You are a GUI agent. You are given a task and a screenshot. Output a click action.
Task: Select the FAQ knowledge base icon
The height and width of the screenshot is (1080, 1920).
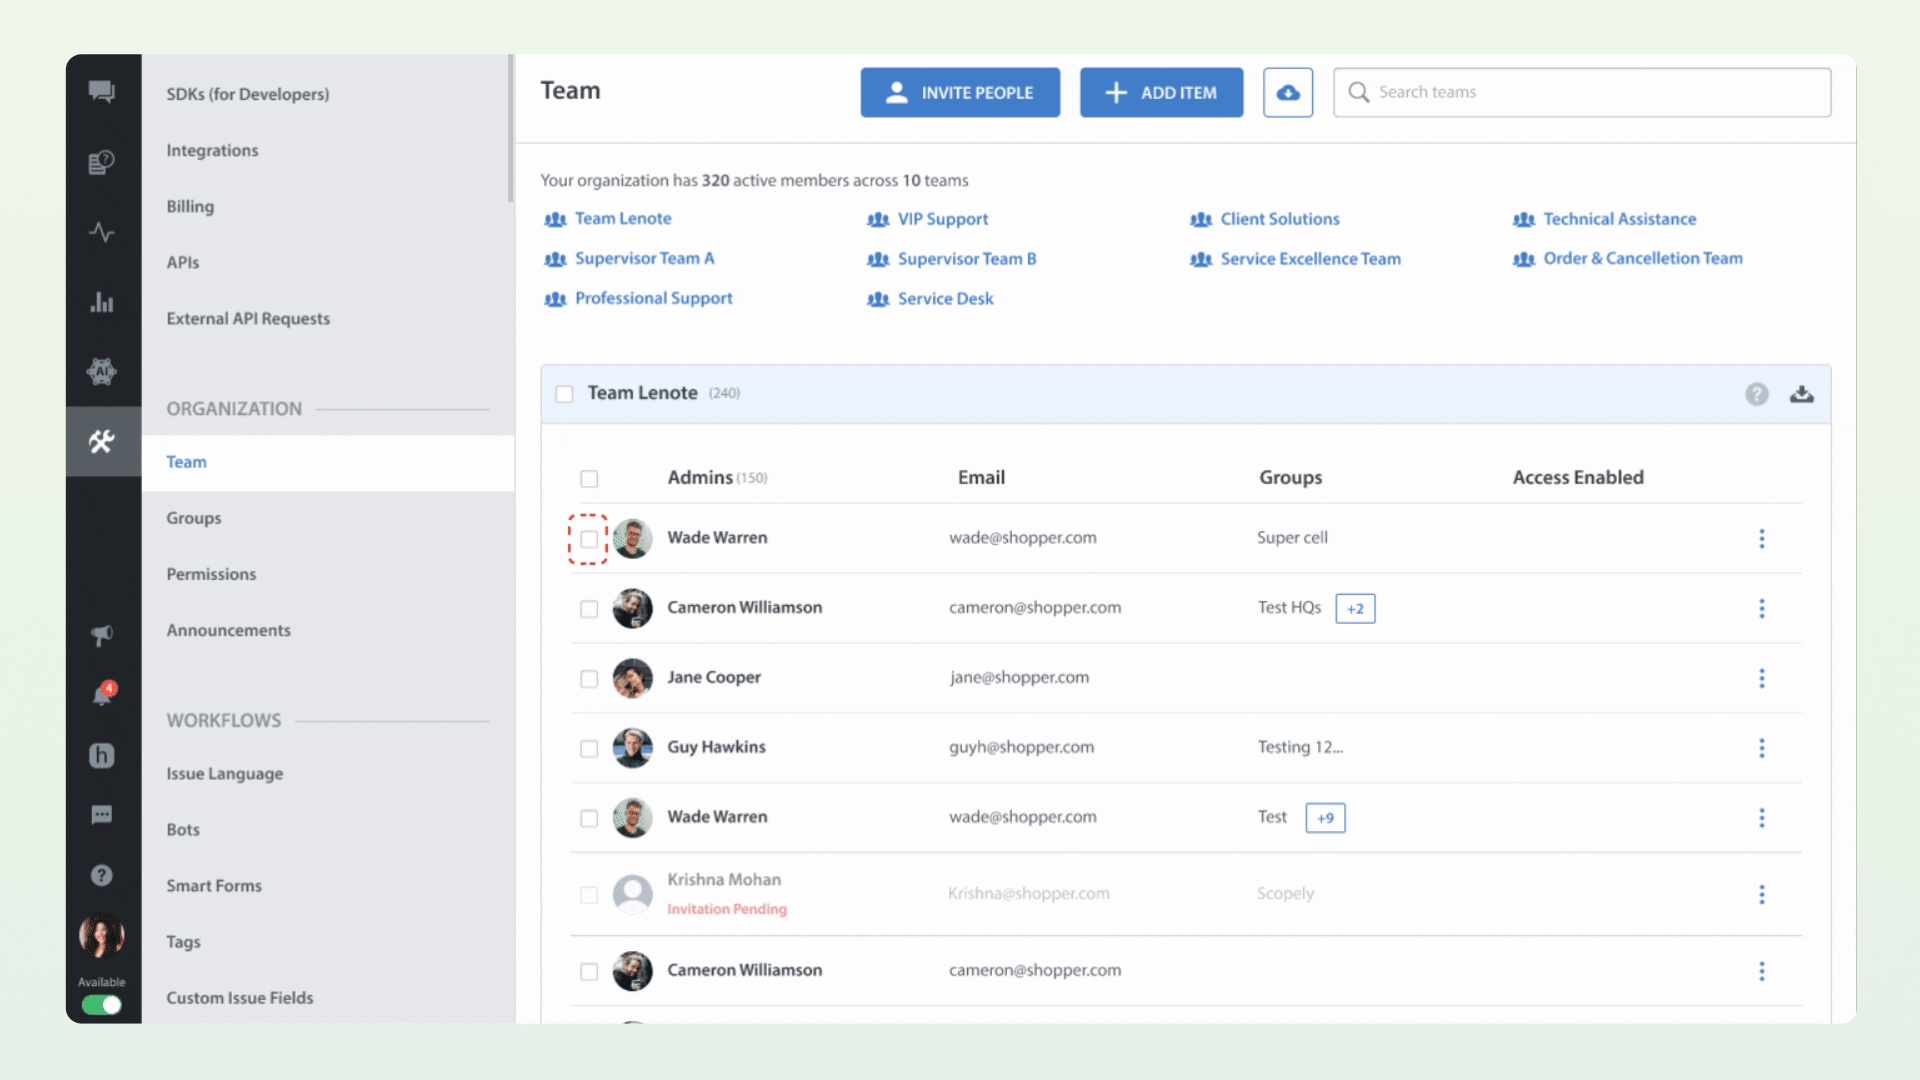tap(103, 161)
